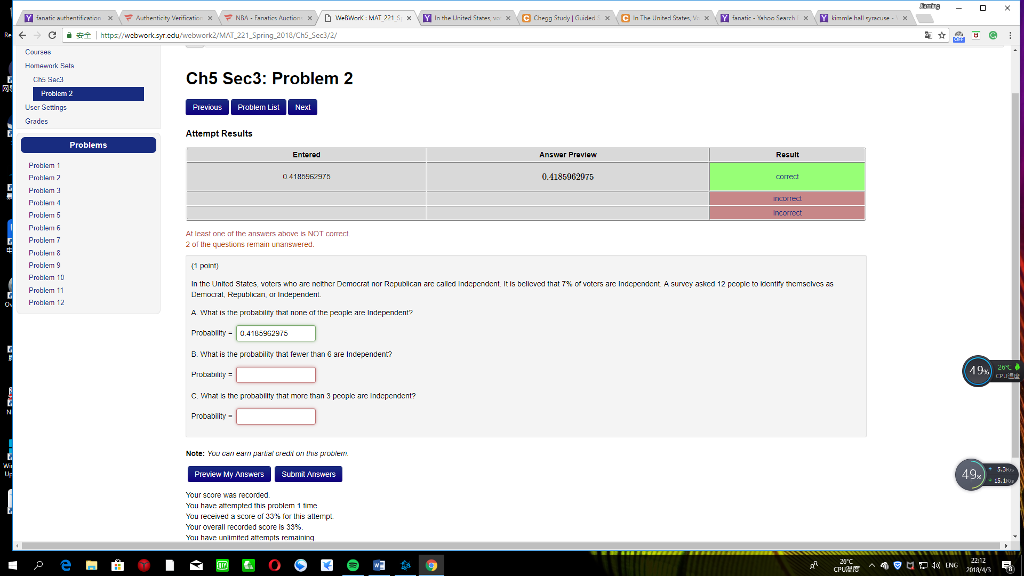Open Problem 5 in the sidebar
1024x576 pixels.
(44, 215)
